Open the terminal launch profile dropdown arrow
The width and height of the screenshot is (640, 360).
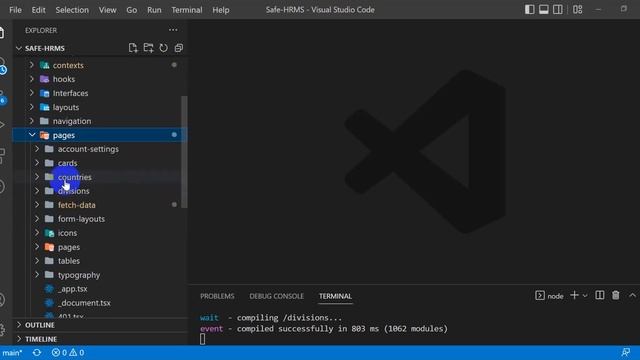coord(585,296)
